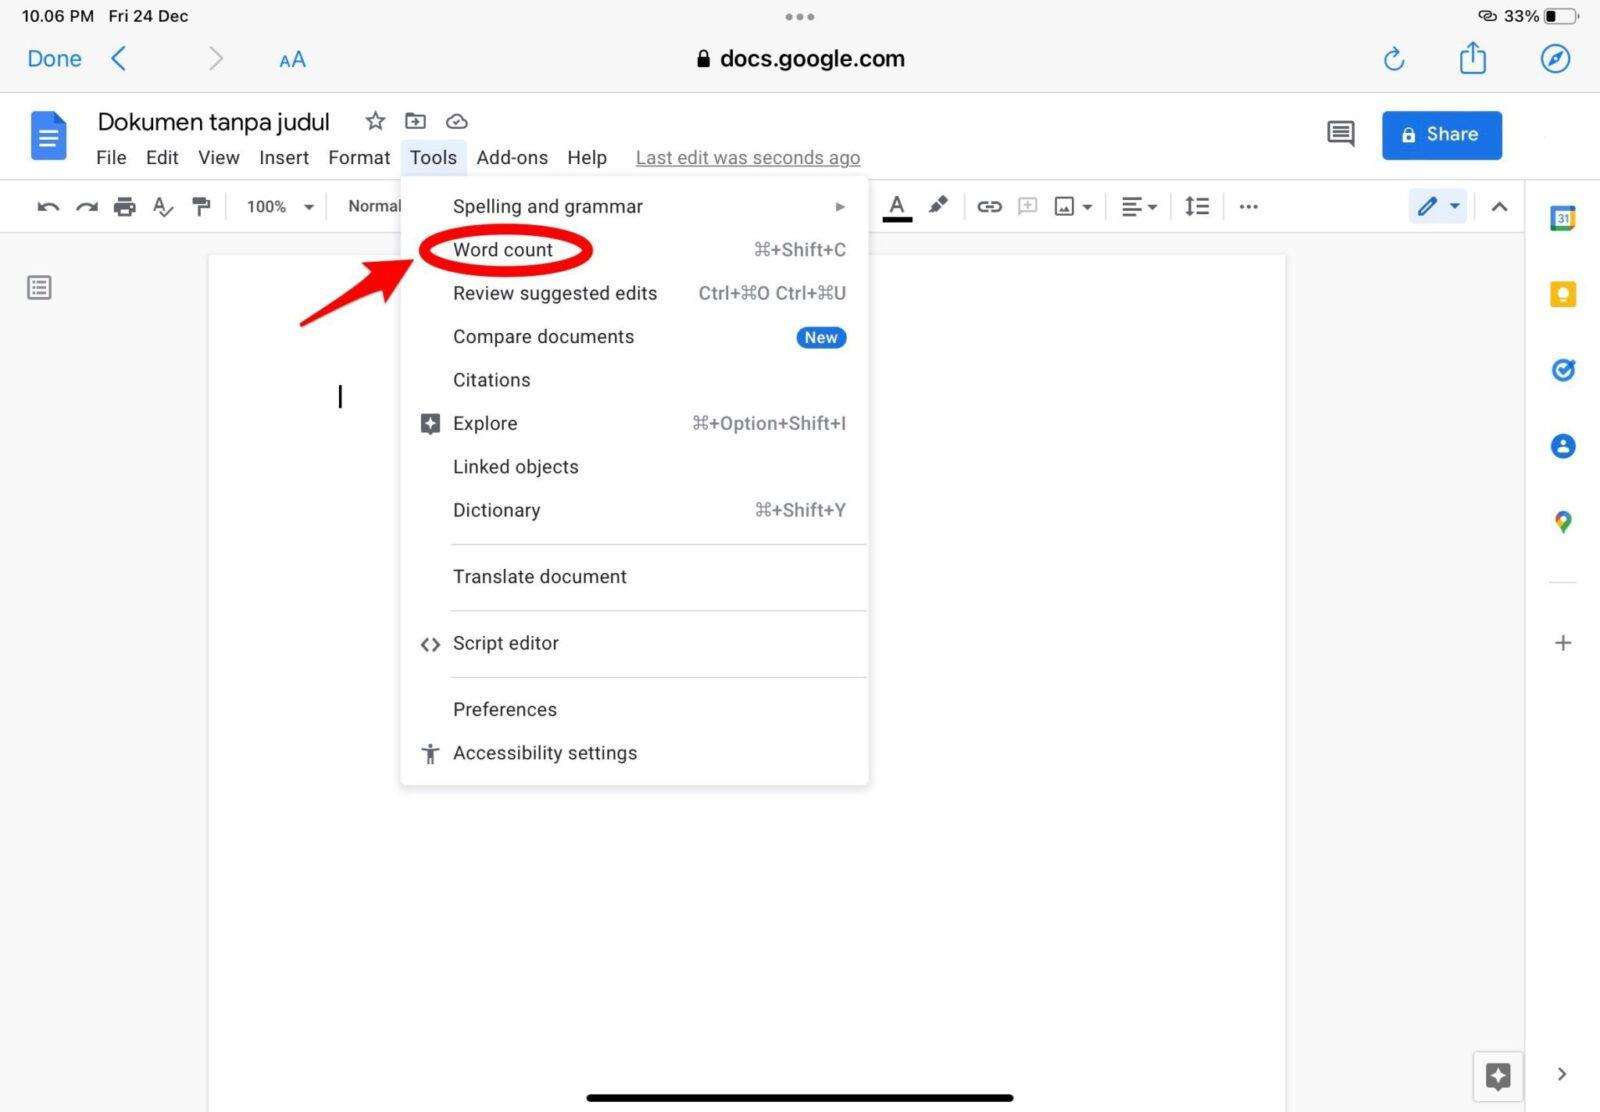Star the Dokumen tanpa judul document

[x=374, y=121]
